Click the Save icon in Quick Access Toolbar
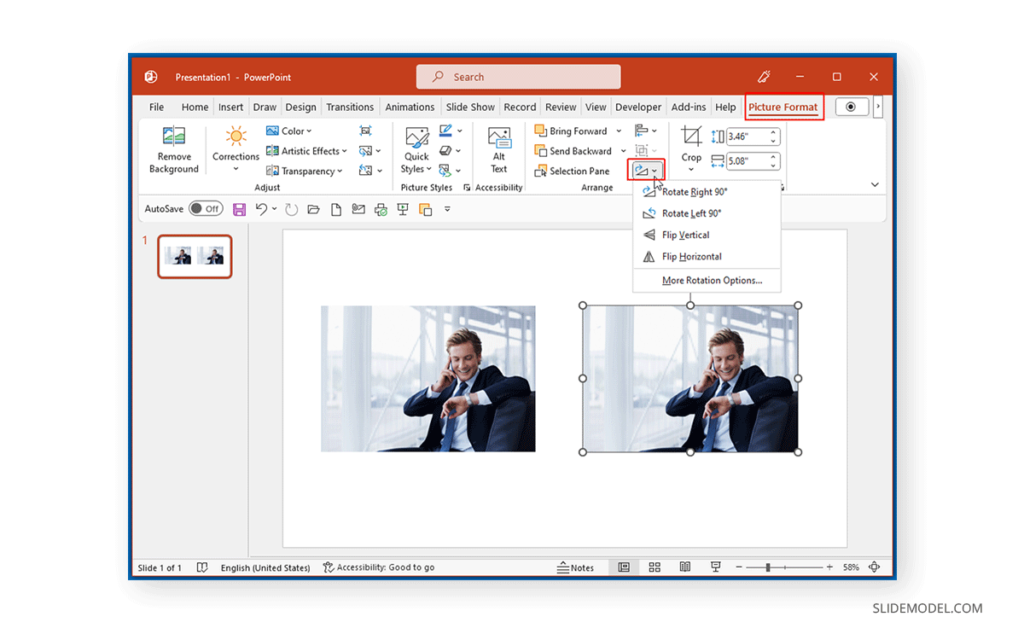Screen dimensions: 1024x634 239,210
